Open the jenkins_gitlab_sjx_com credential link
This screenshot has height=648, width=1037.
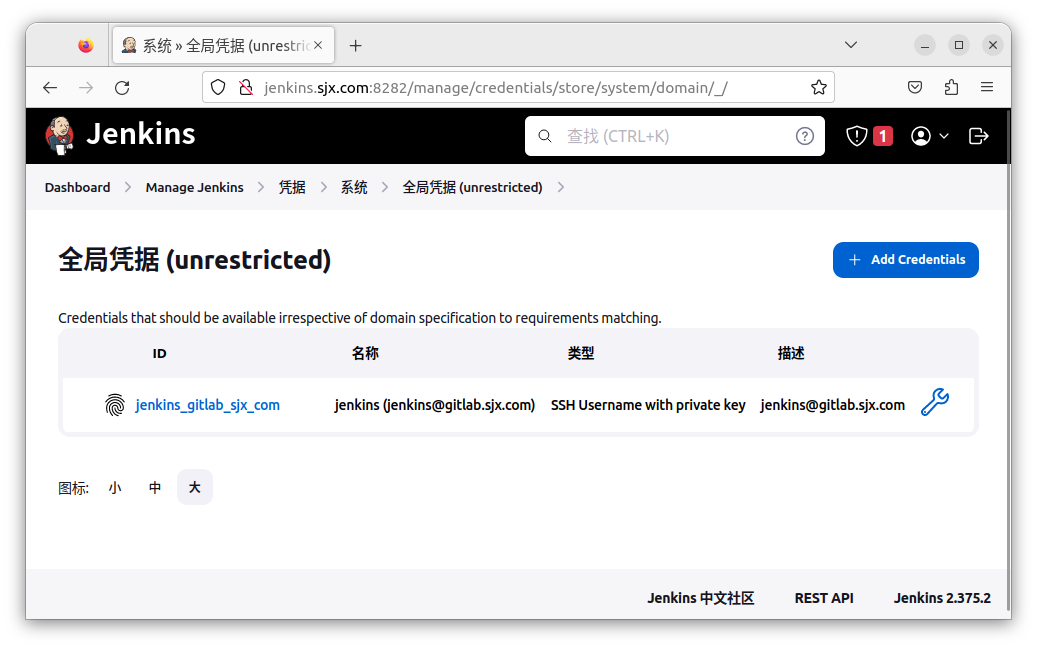pos(207,405)
